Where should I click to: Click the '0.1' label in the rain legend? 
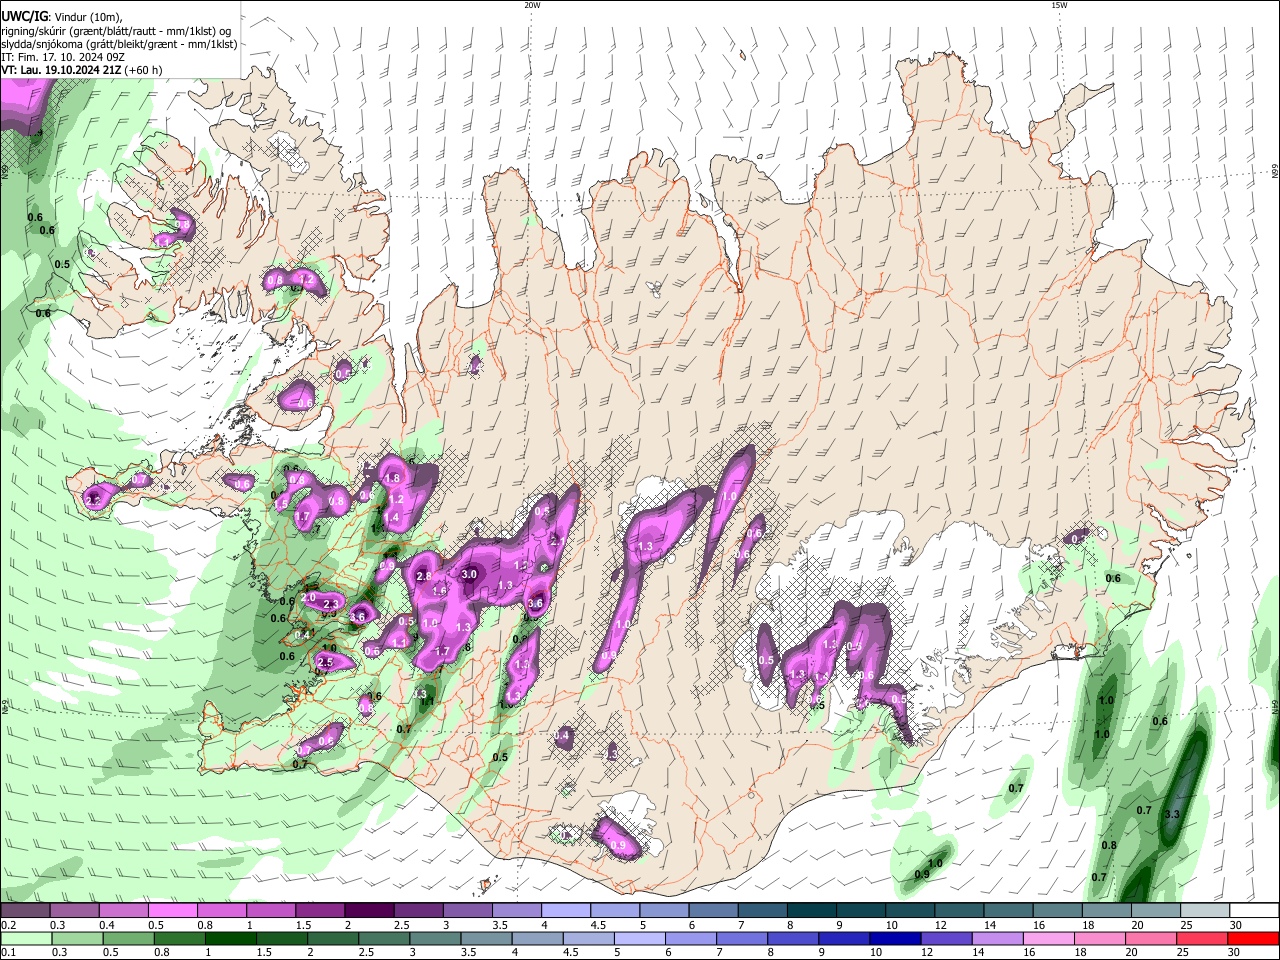(x=8, y=953)
